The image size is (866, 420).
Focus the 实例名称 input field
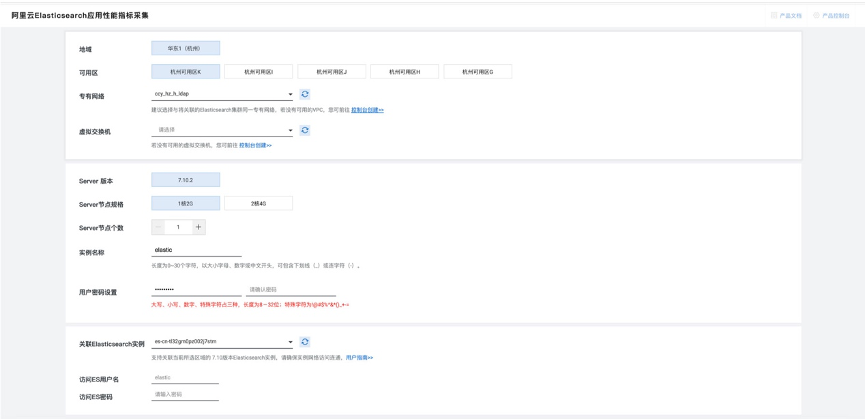tap(197, 250)
